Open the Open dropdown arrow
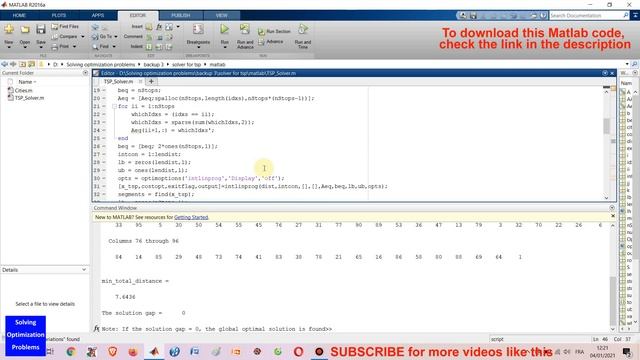The image size is (640, 360). (x=25, y=47)
